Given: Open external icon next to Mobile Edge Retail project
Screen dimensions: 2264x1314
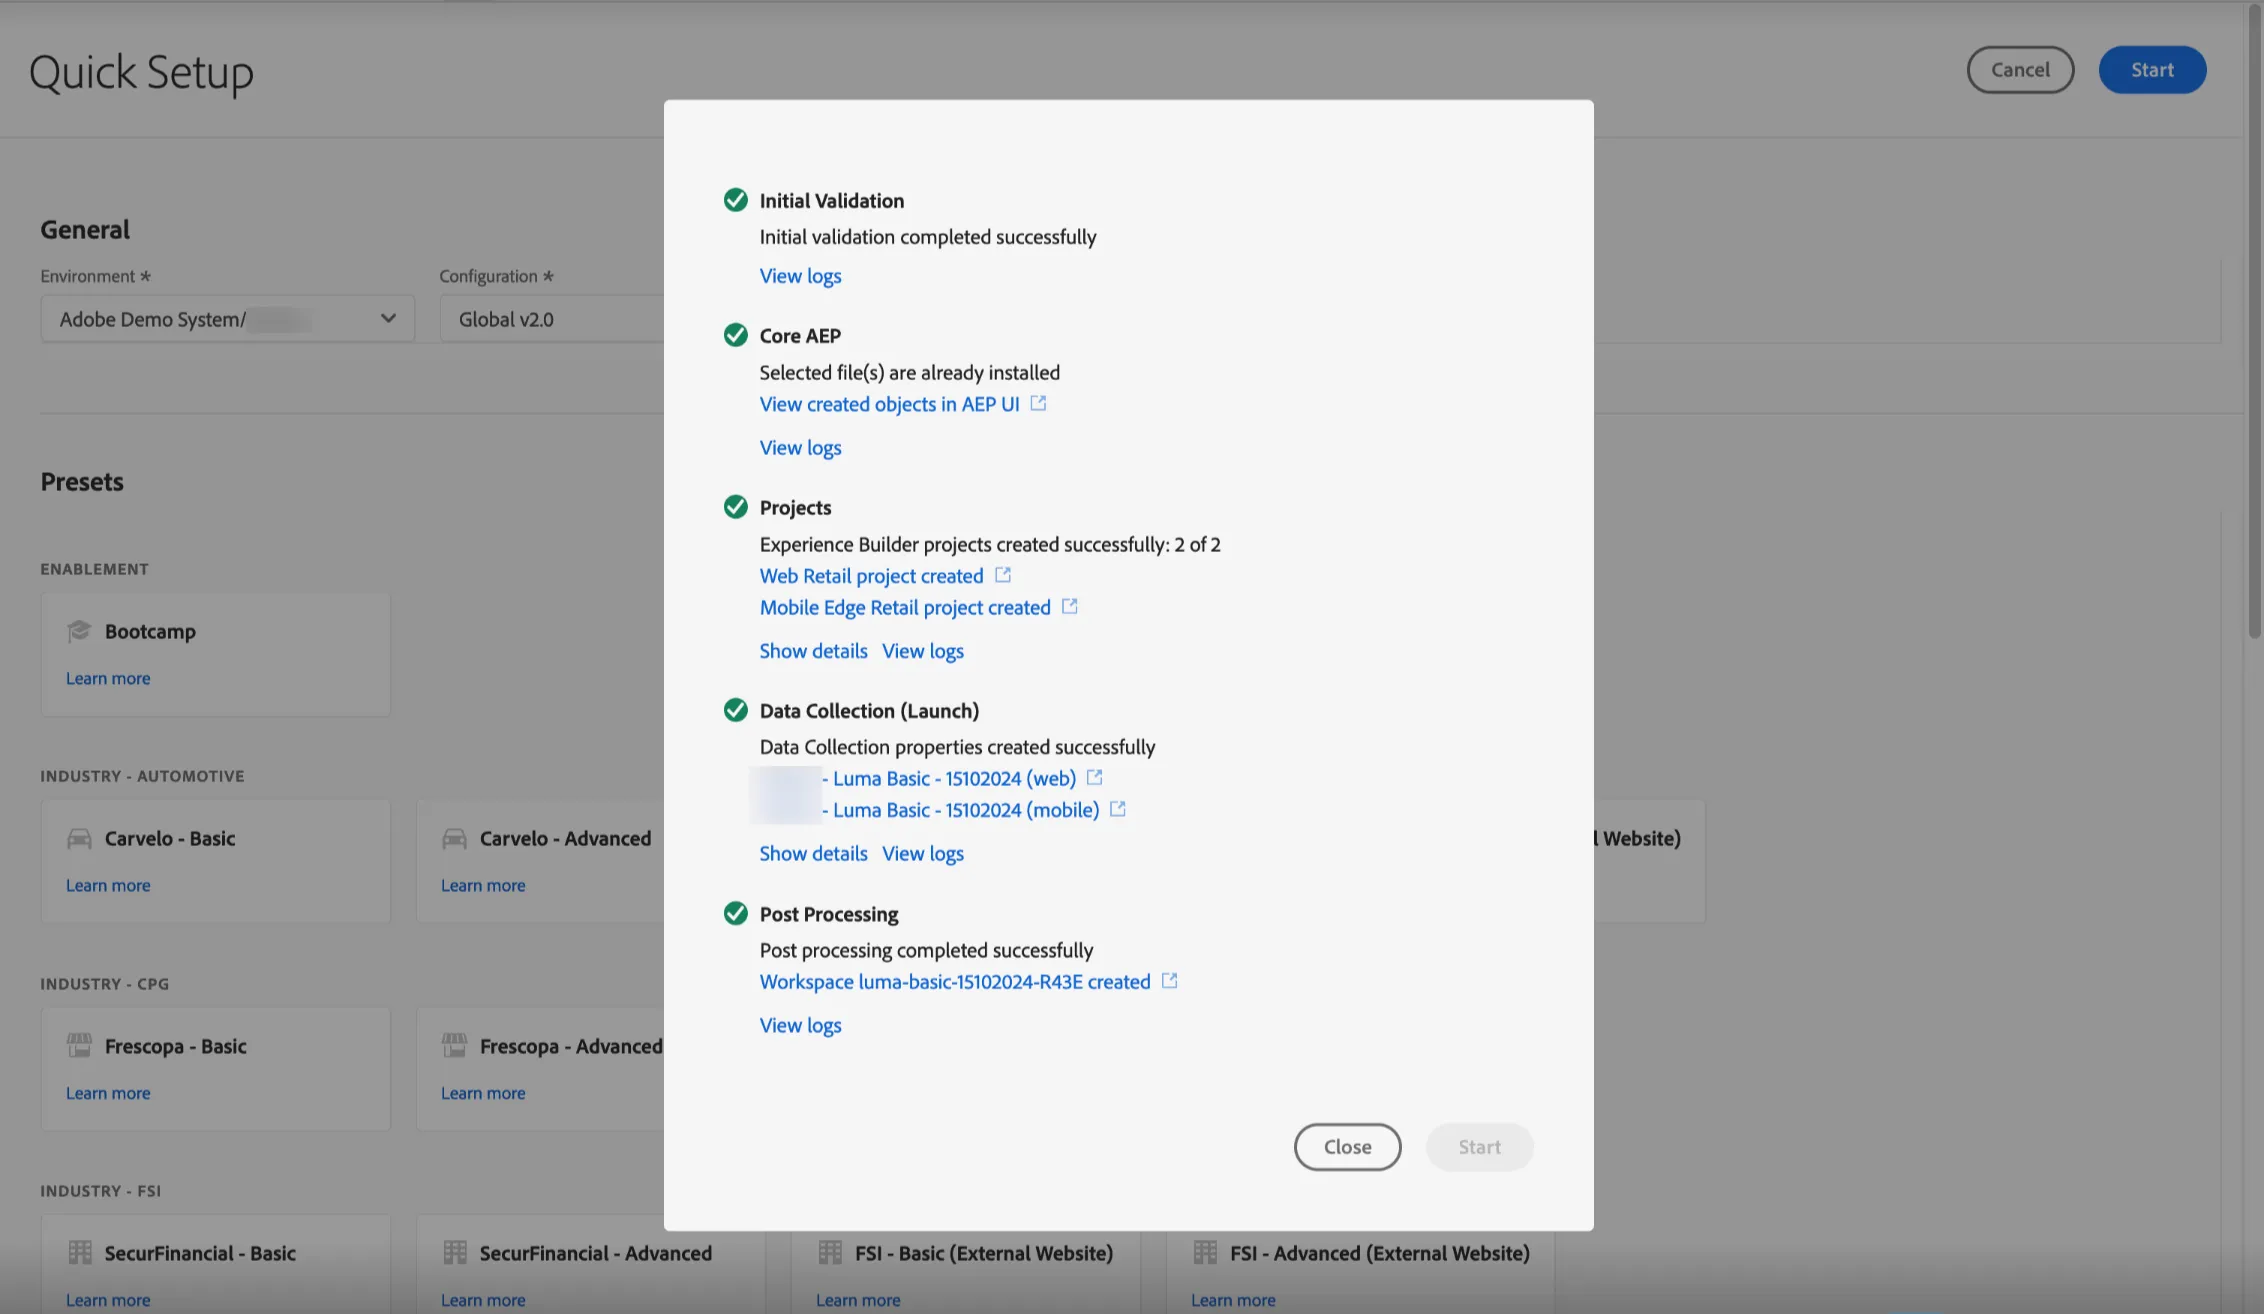Looking at the screenshot, I should (1070, 606).
